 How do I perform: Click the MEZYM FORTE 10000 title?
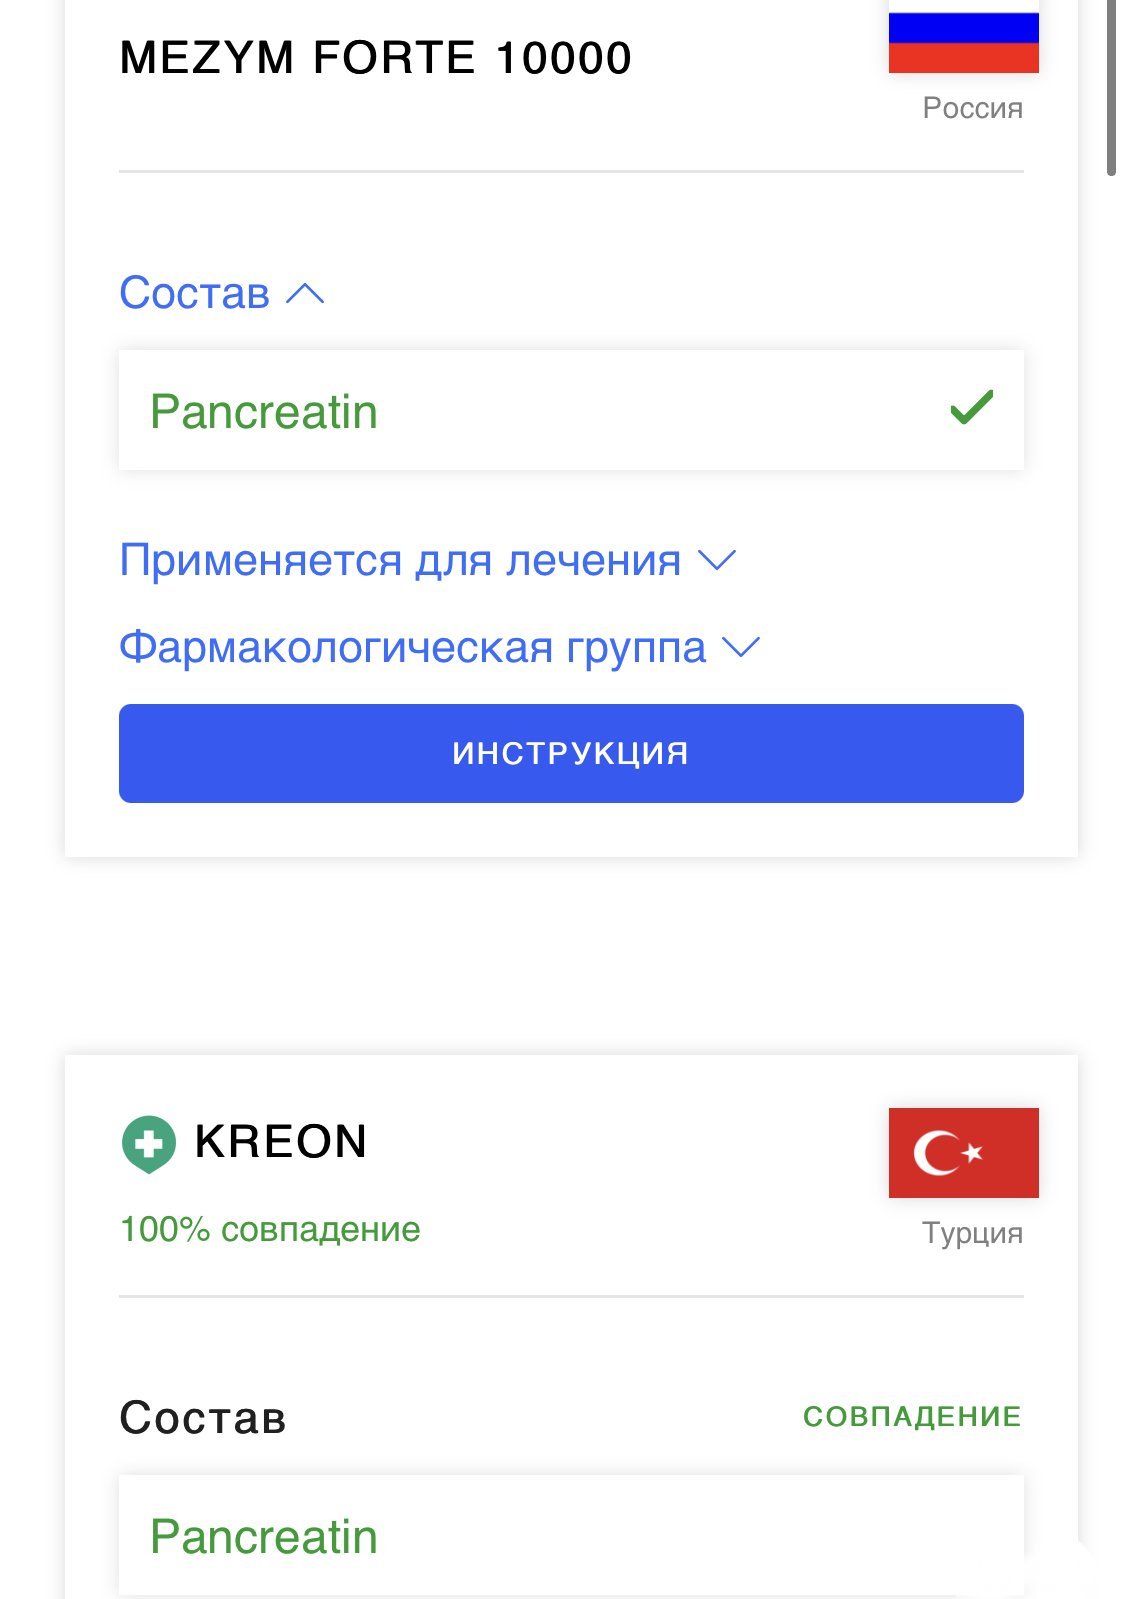pyautogui.click(x=375, y=58)
